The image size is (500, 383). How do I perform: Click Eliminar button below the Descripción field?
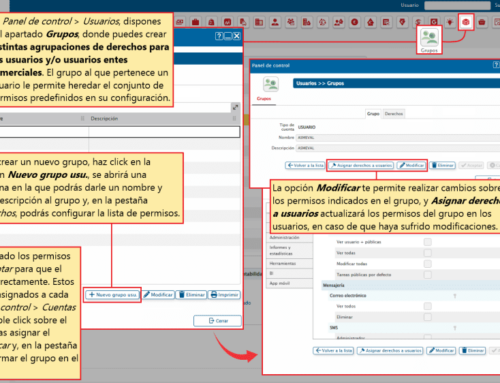pos(442,165)
